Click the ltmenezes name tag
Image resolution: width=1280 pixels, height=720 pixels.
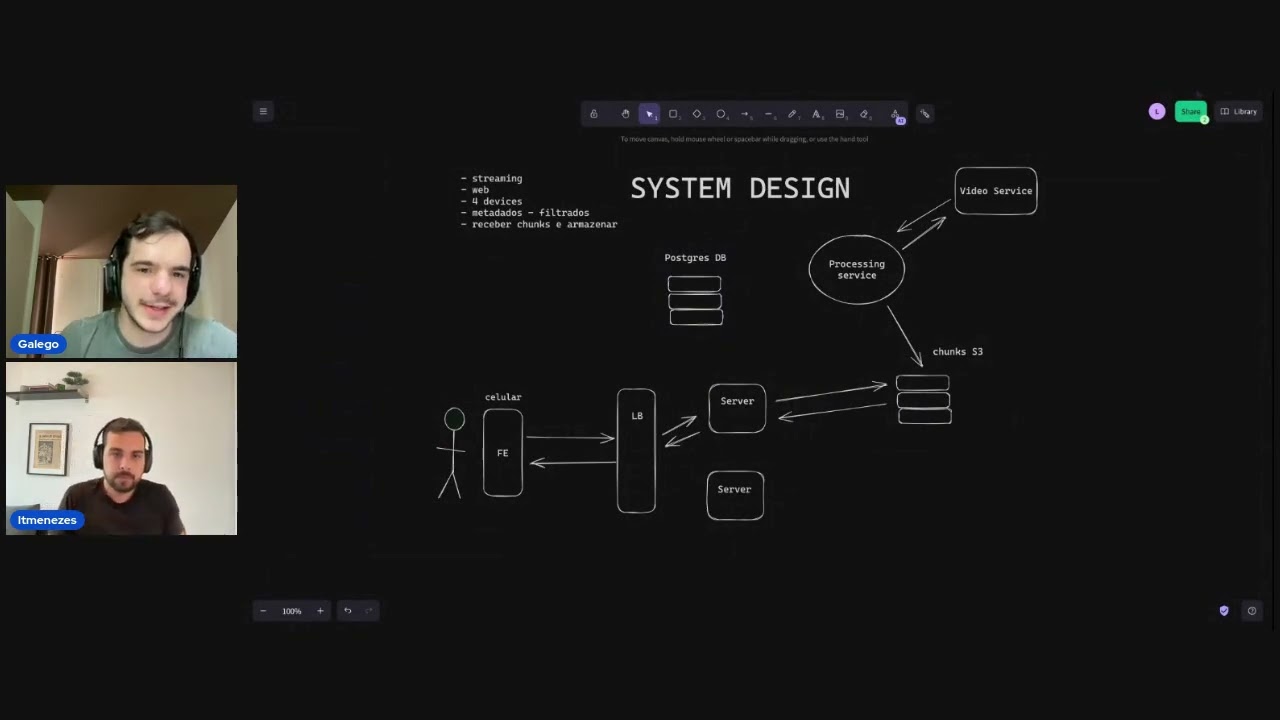pos(47,520)
